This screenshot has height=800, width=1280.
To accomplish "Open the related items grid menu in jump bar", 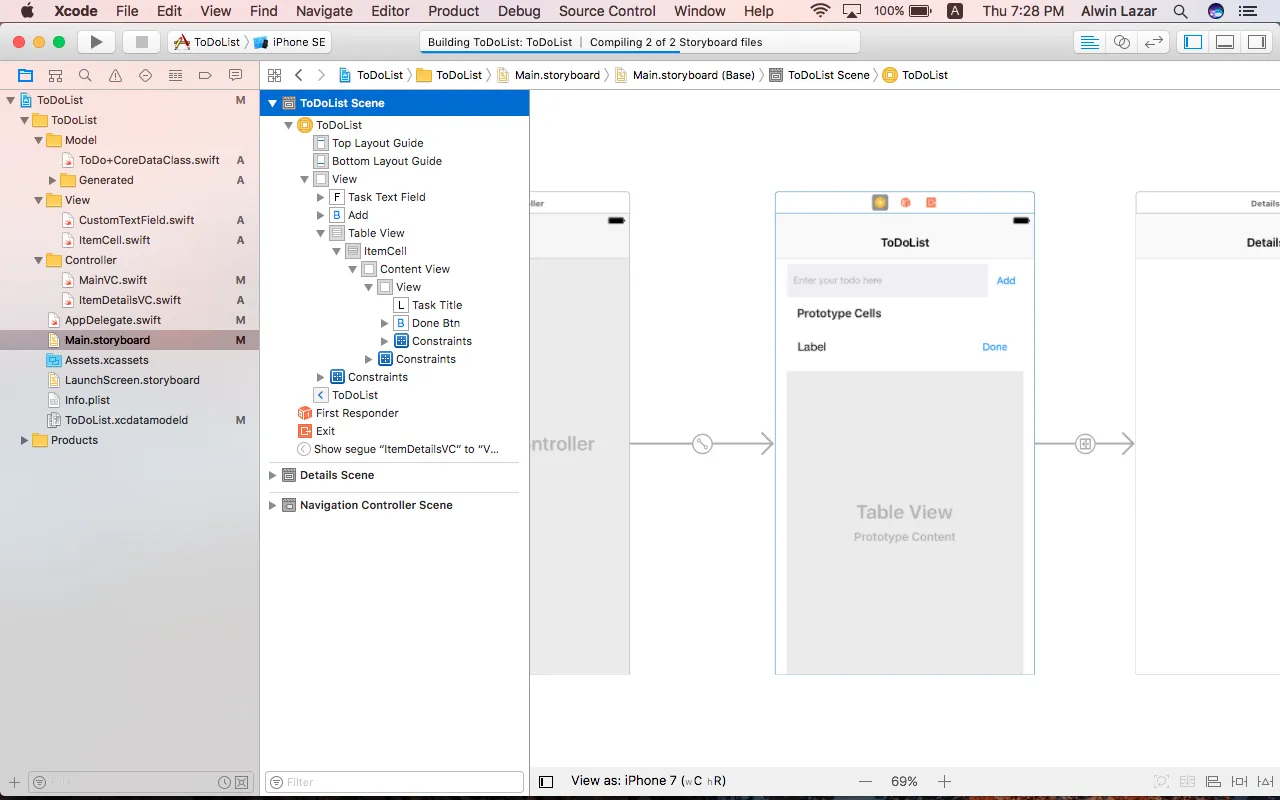I will pyautogui.click(x=274, y=75).
